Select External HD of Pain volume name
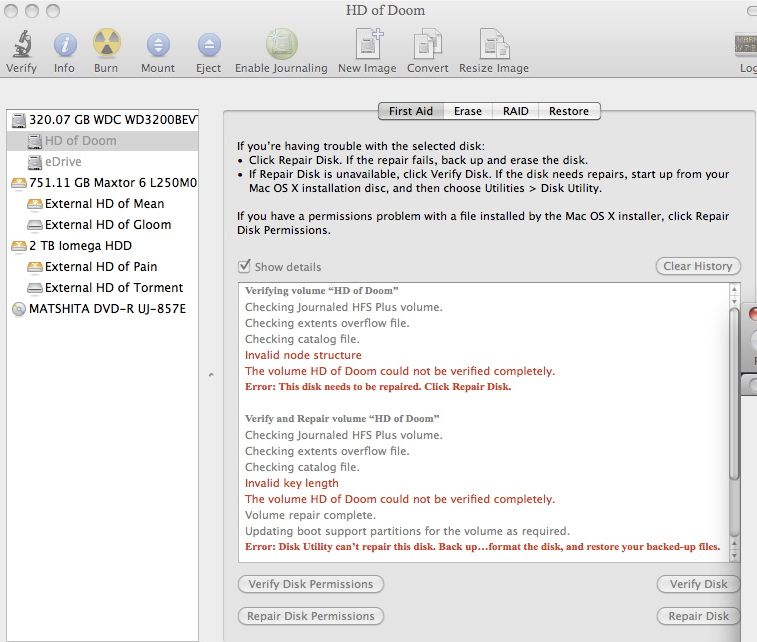This screenshot has height=642, width=757. point(101,266)
